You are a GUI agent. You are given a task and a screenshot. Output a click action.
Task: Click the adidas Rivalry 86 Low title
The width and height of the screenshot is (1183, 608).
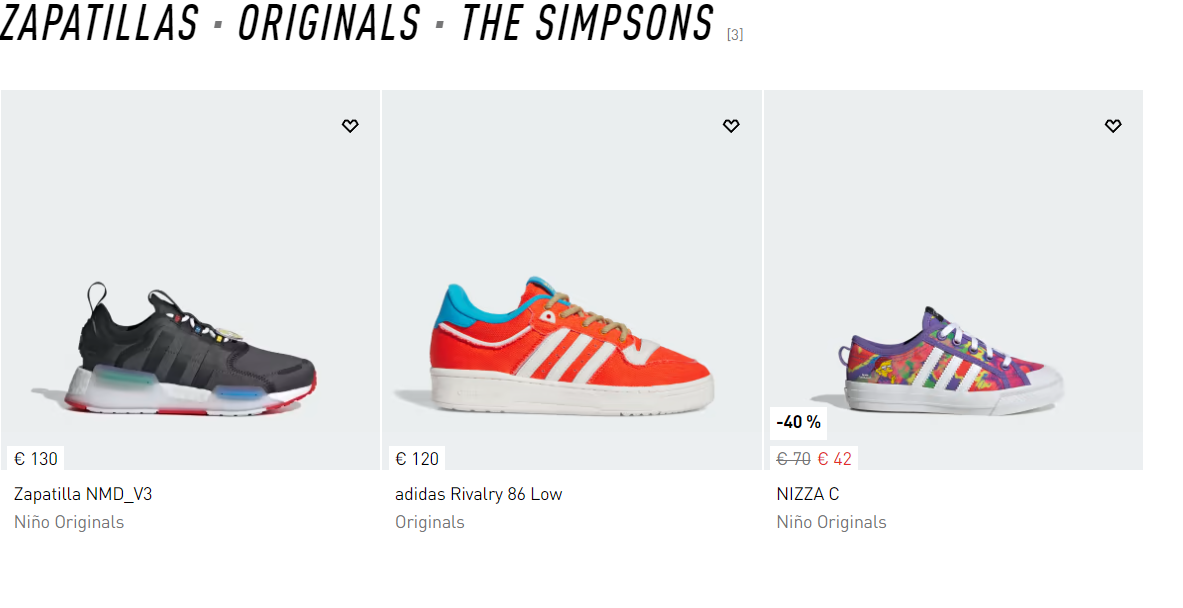click(478, 494)
